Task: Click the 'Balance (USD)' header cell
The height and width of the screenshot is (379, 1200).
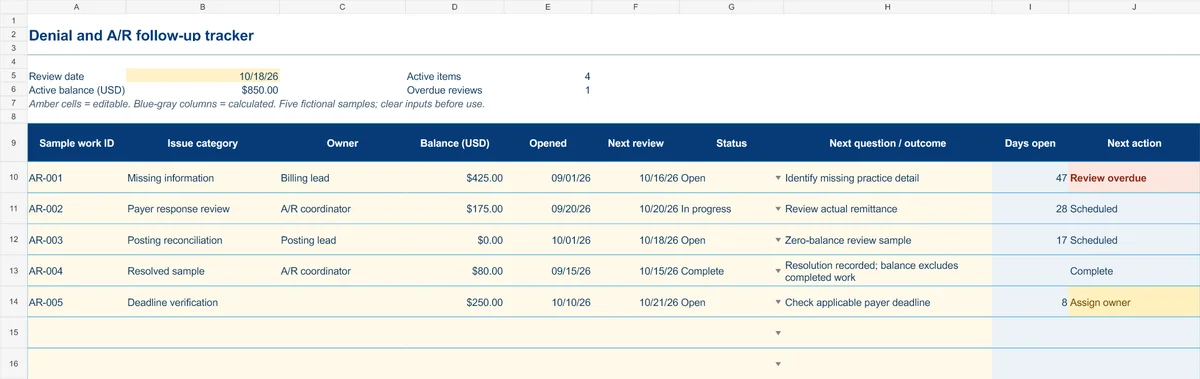Action: pyautogui.click(x=455, y=143)
